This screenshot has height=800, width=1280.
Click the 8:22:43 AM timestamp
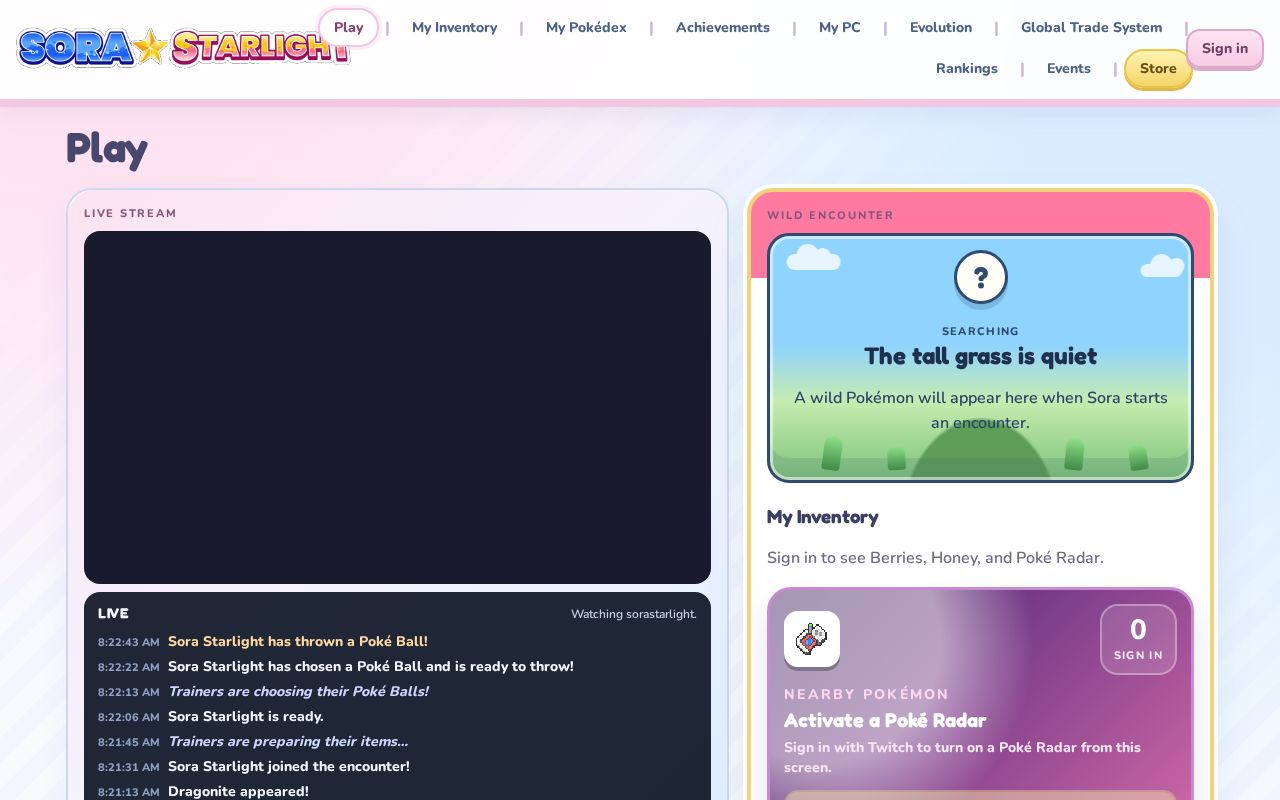[x=129, y=642]
